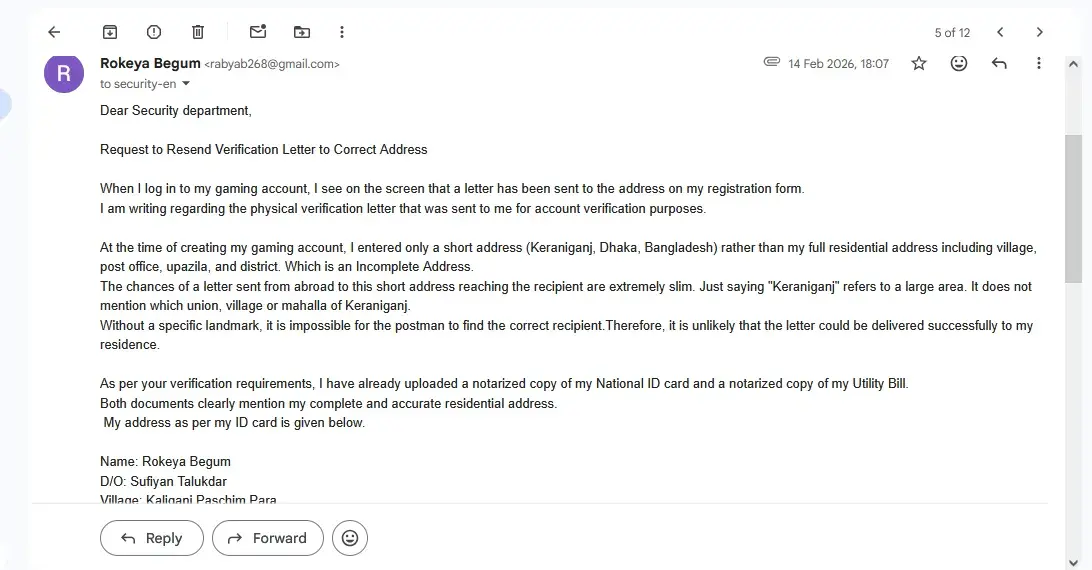Go to the older email using right chevron
This screenshot has height=570, width=1092.
click(1040, 32)
